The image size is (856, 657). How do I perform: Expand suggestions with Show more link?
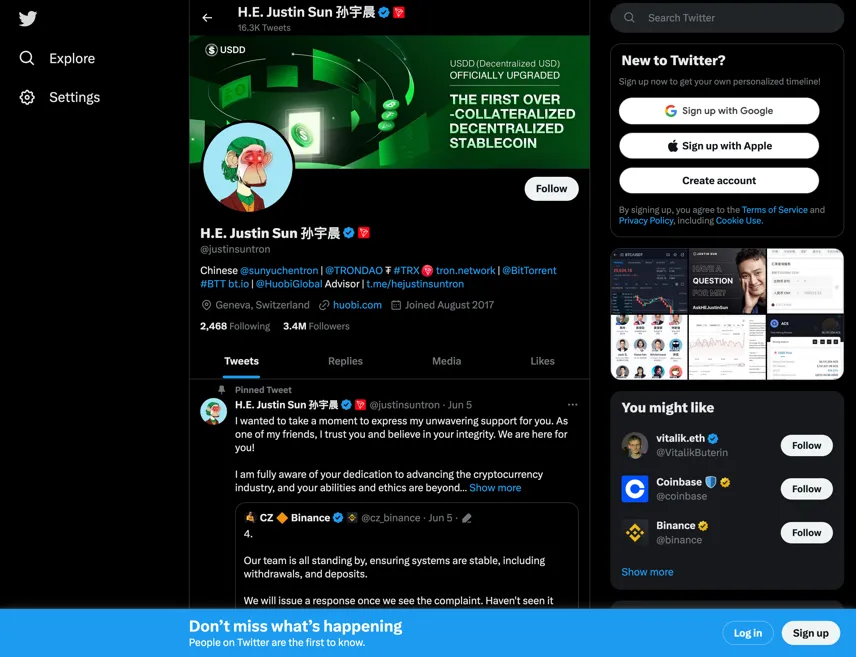(x=647, y=572)
